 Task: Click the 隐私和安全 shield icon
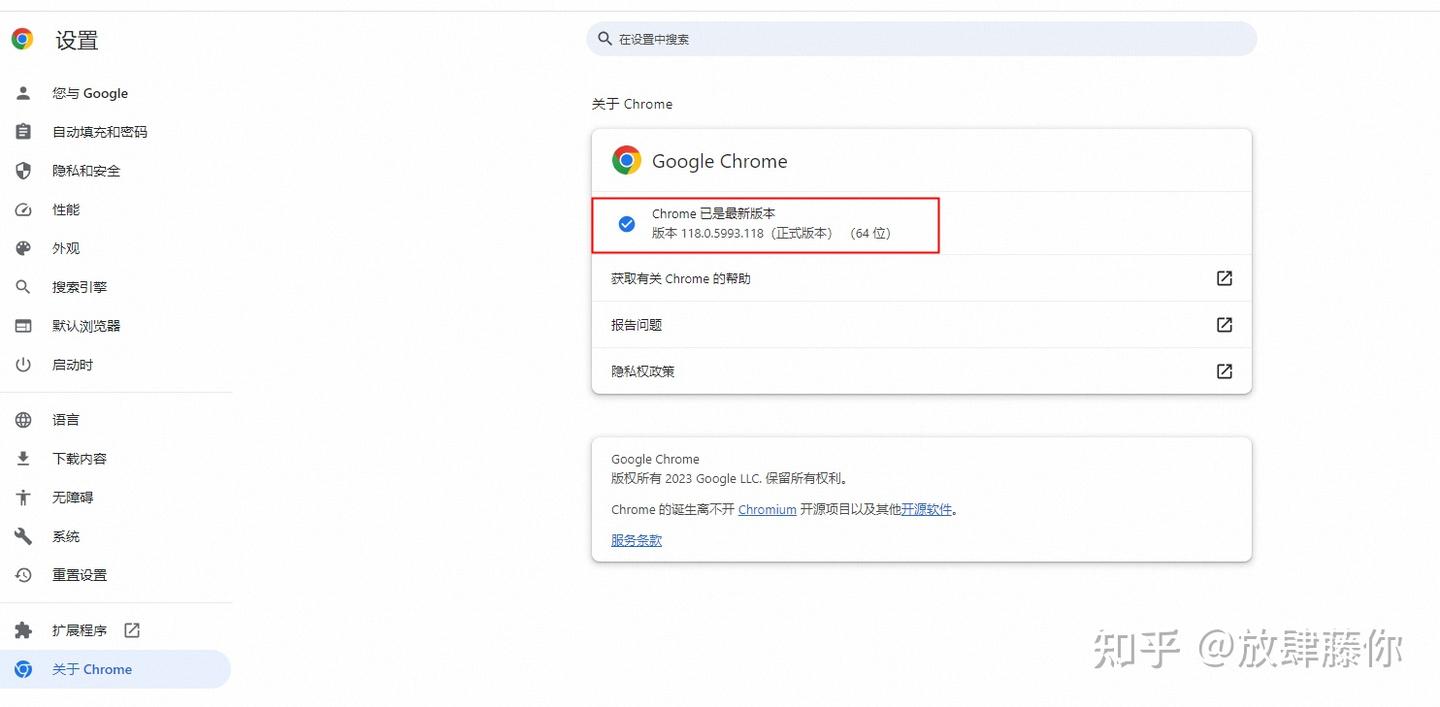click(23, 170)
